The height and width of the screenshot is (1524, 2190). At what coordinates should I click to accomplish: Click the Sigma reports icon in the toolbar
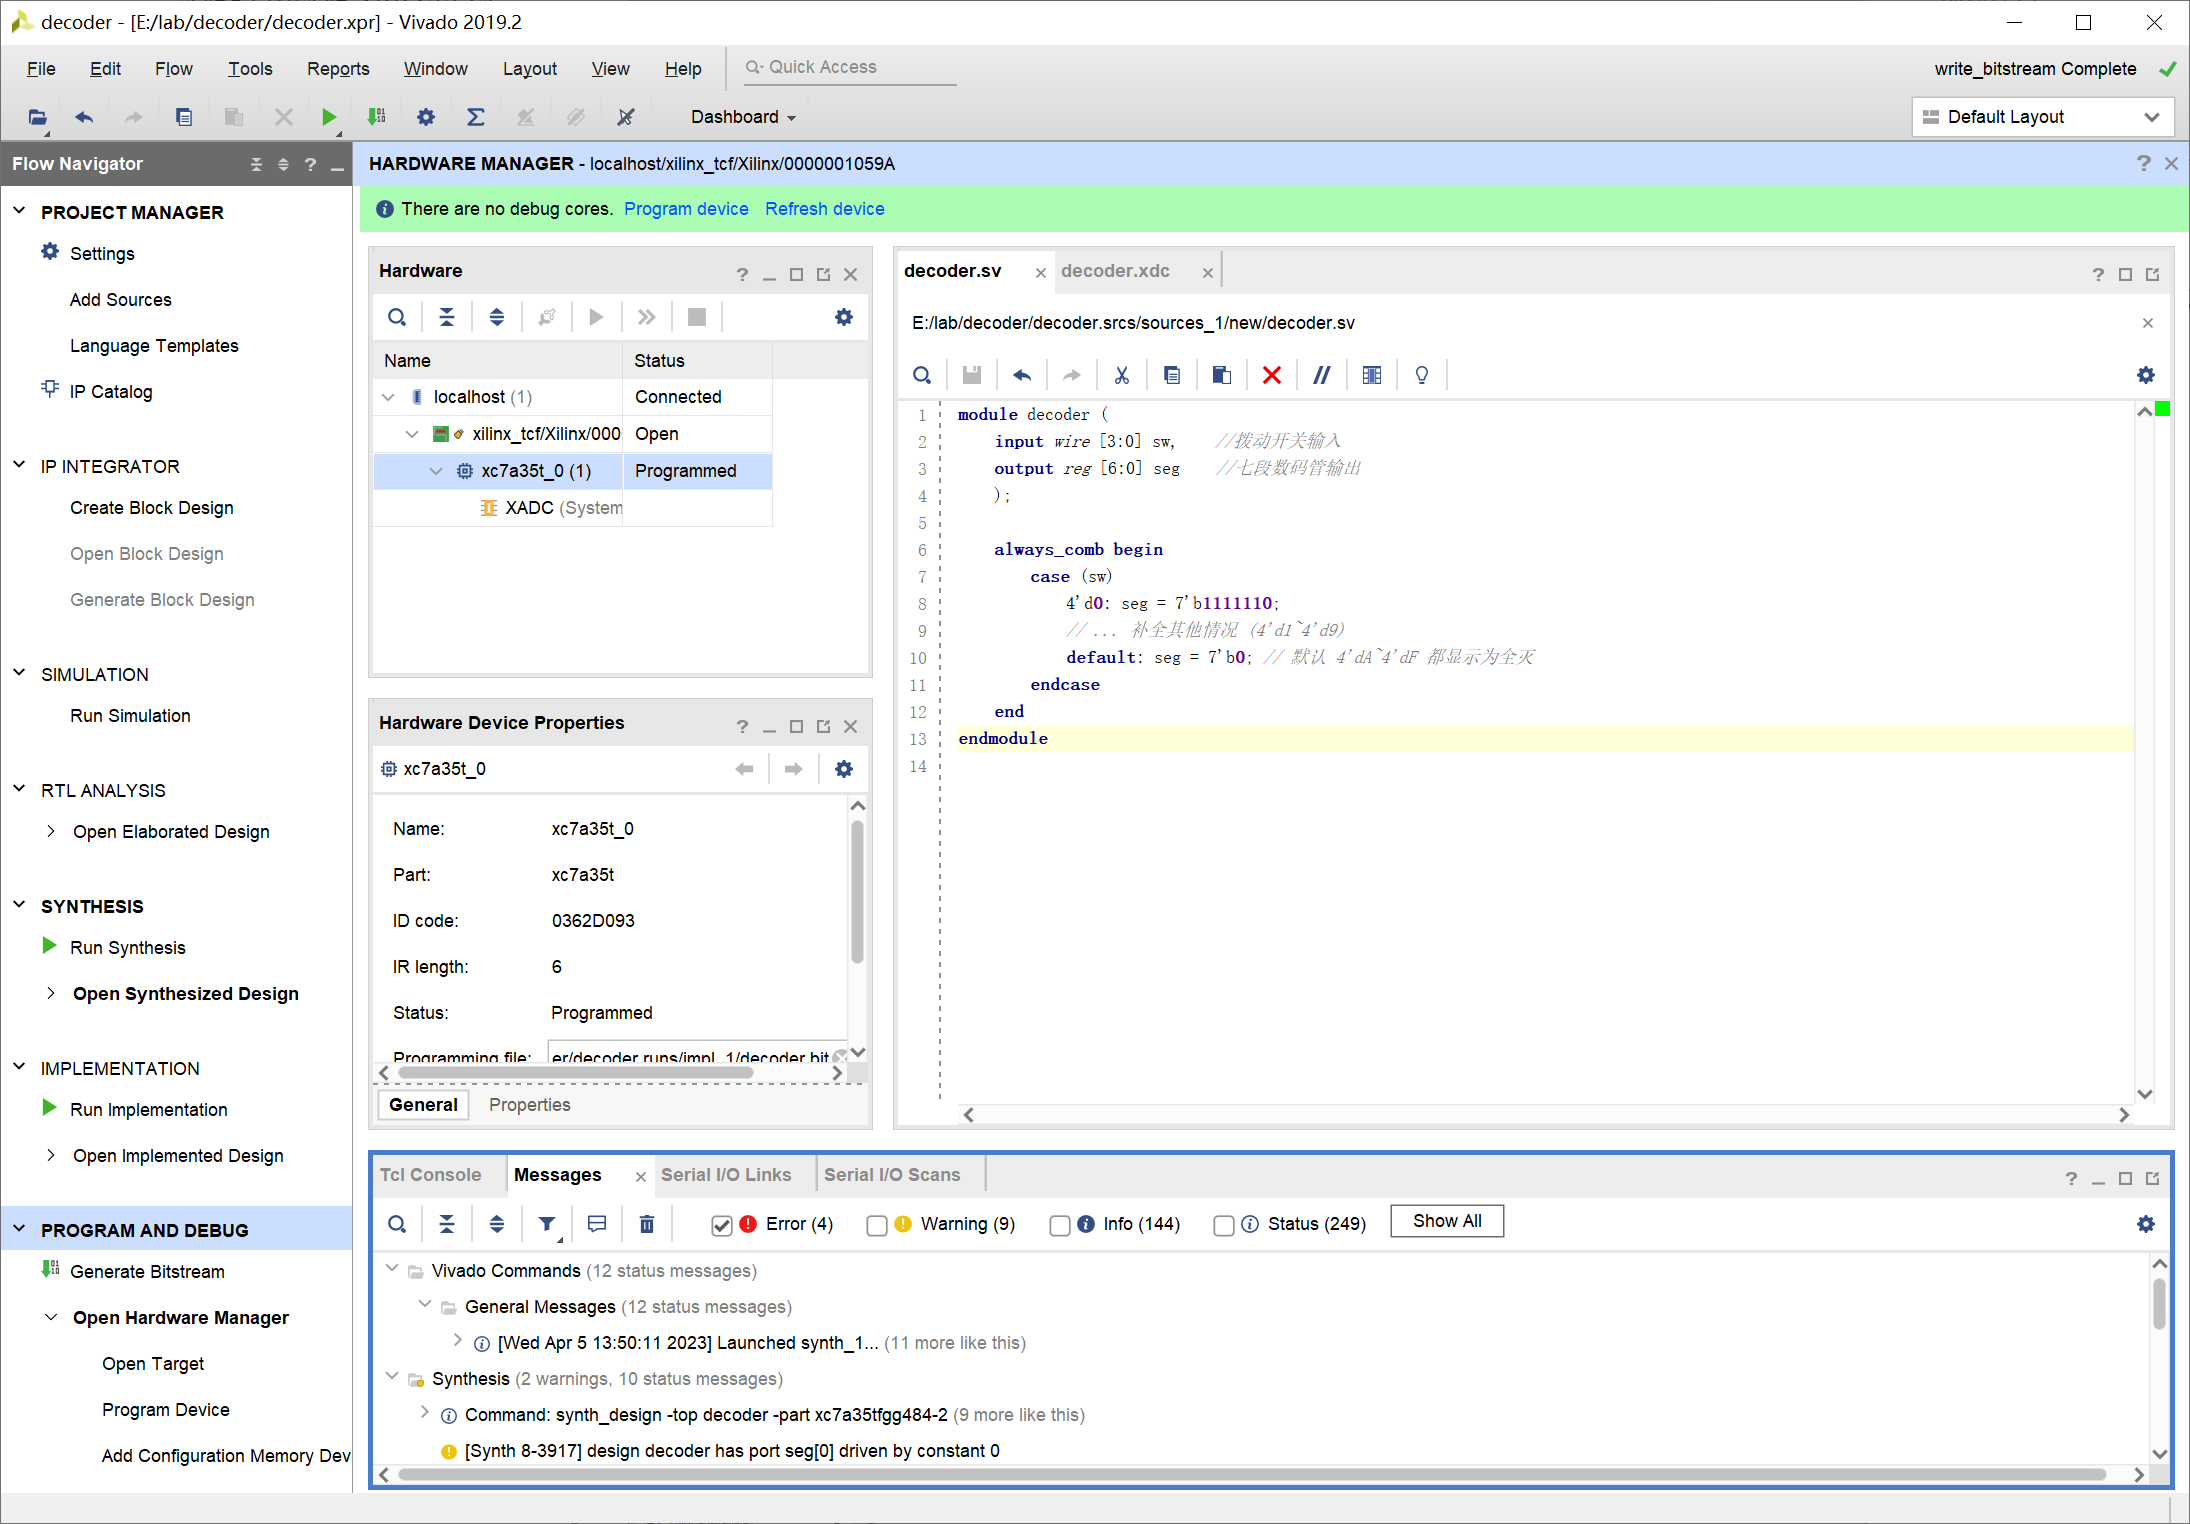(476, 117)
